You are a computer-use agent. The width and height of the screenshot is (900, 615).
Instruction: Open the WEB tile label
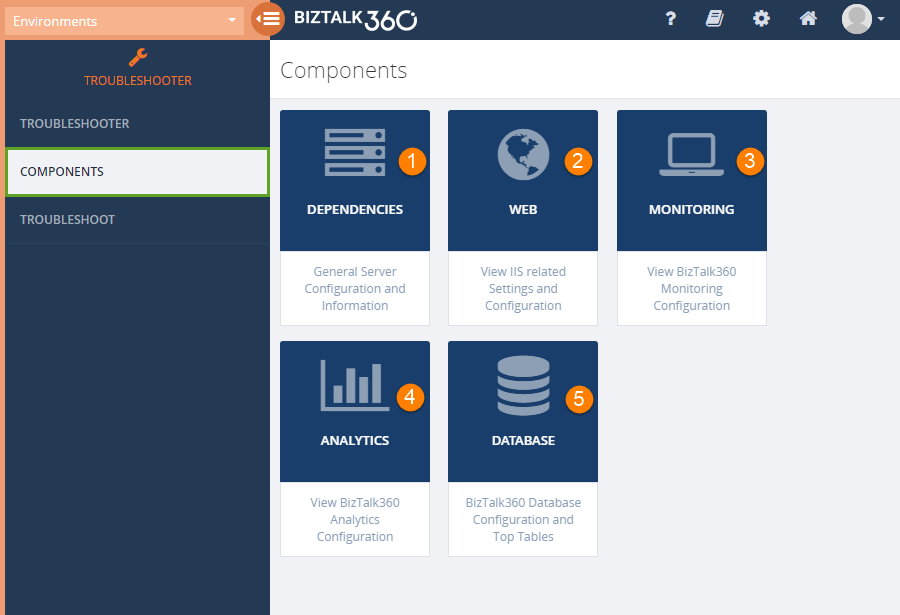pyautogui.click(x=523, y=210)
